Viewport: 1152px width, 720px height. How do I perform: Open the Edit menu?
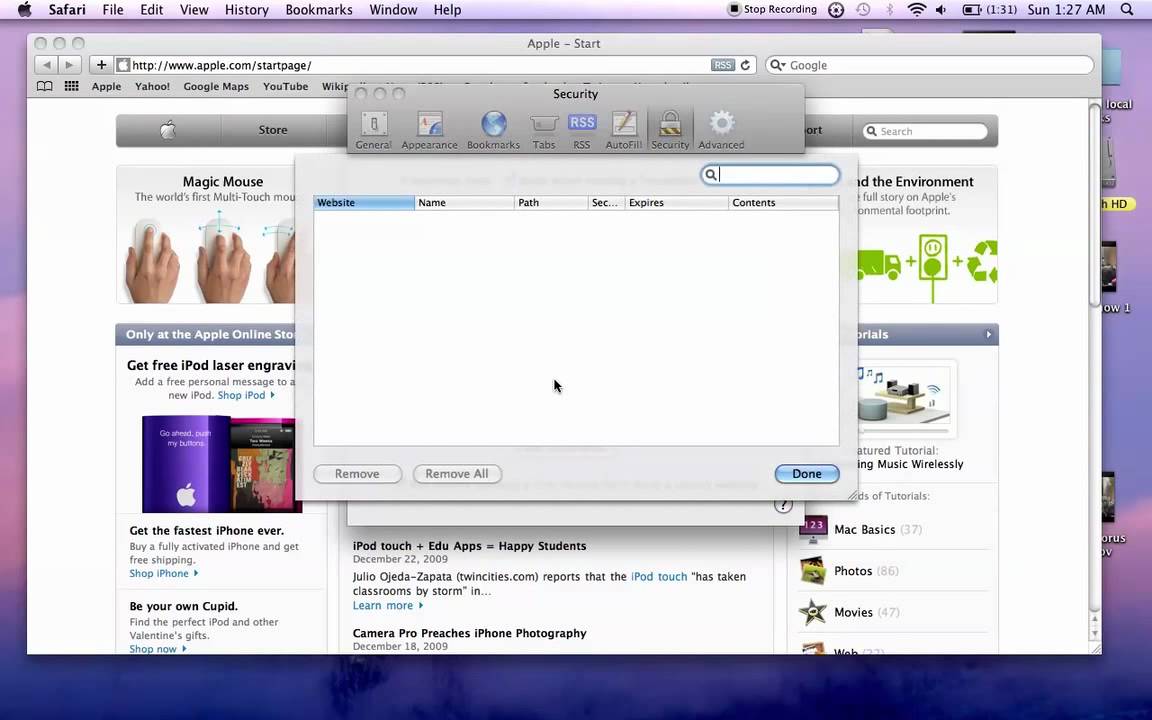click(x=151, y=10)
